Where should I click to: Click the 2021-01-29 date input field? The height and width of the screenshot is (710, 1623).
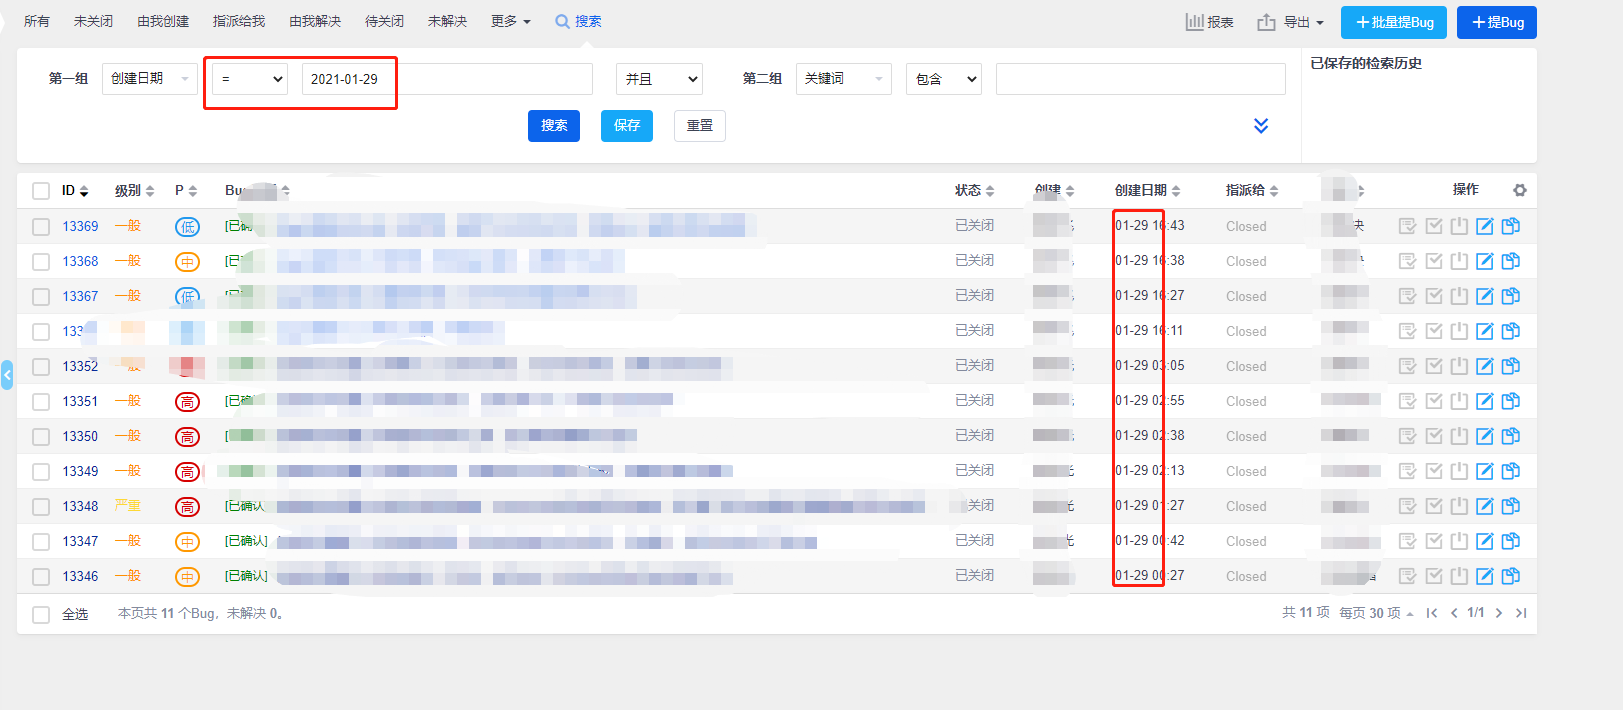(x=446, y=79)
